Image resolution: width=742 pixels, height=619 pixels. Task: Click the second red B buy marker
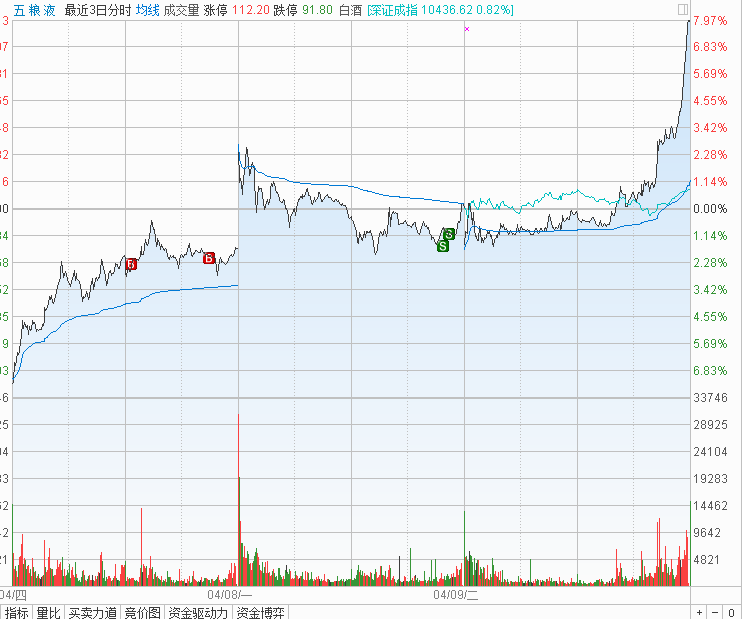pos(209,258)
